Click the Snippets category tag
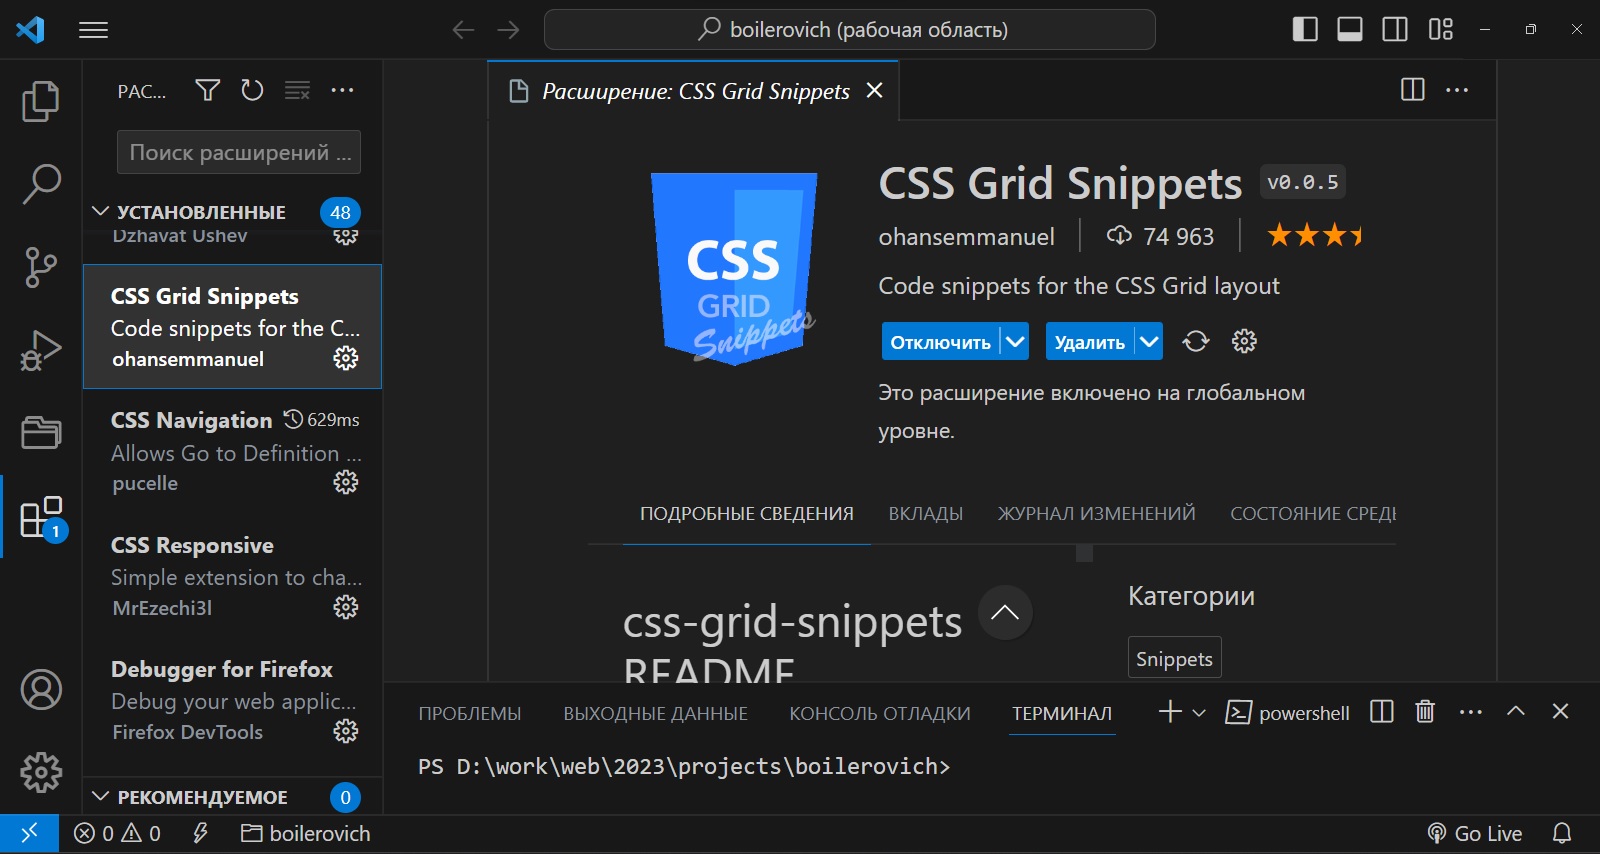1600x854 pixels. click(1174, 658)
